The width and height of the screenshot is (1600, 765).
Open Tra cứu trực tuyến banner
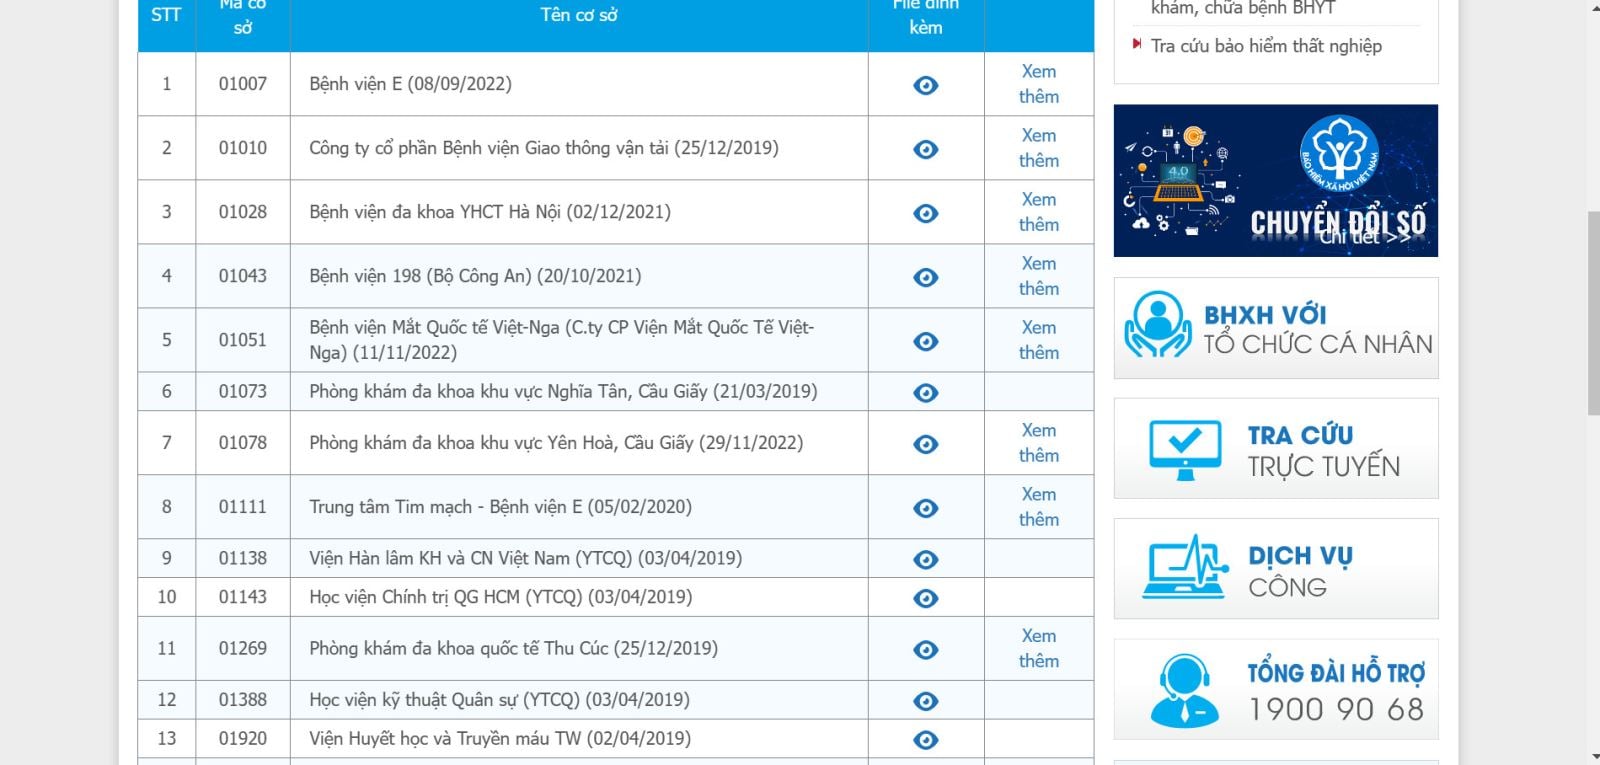click(1276, 449)
